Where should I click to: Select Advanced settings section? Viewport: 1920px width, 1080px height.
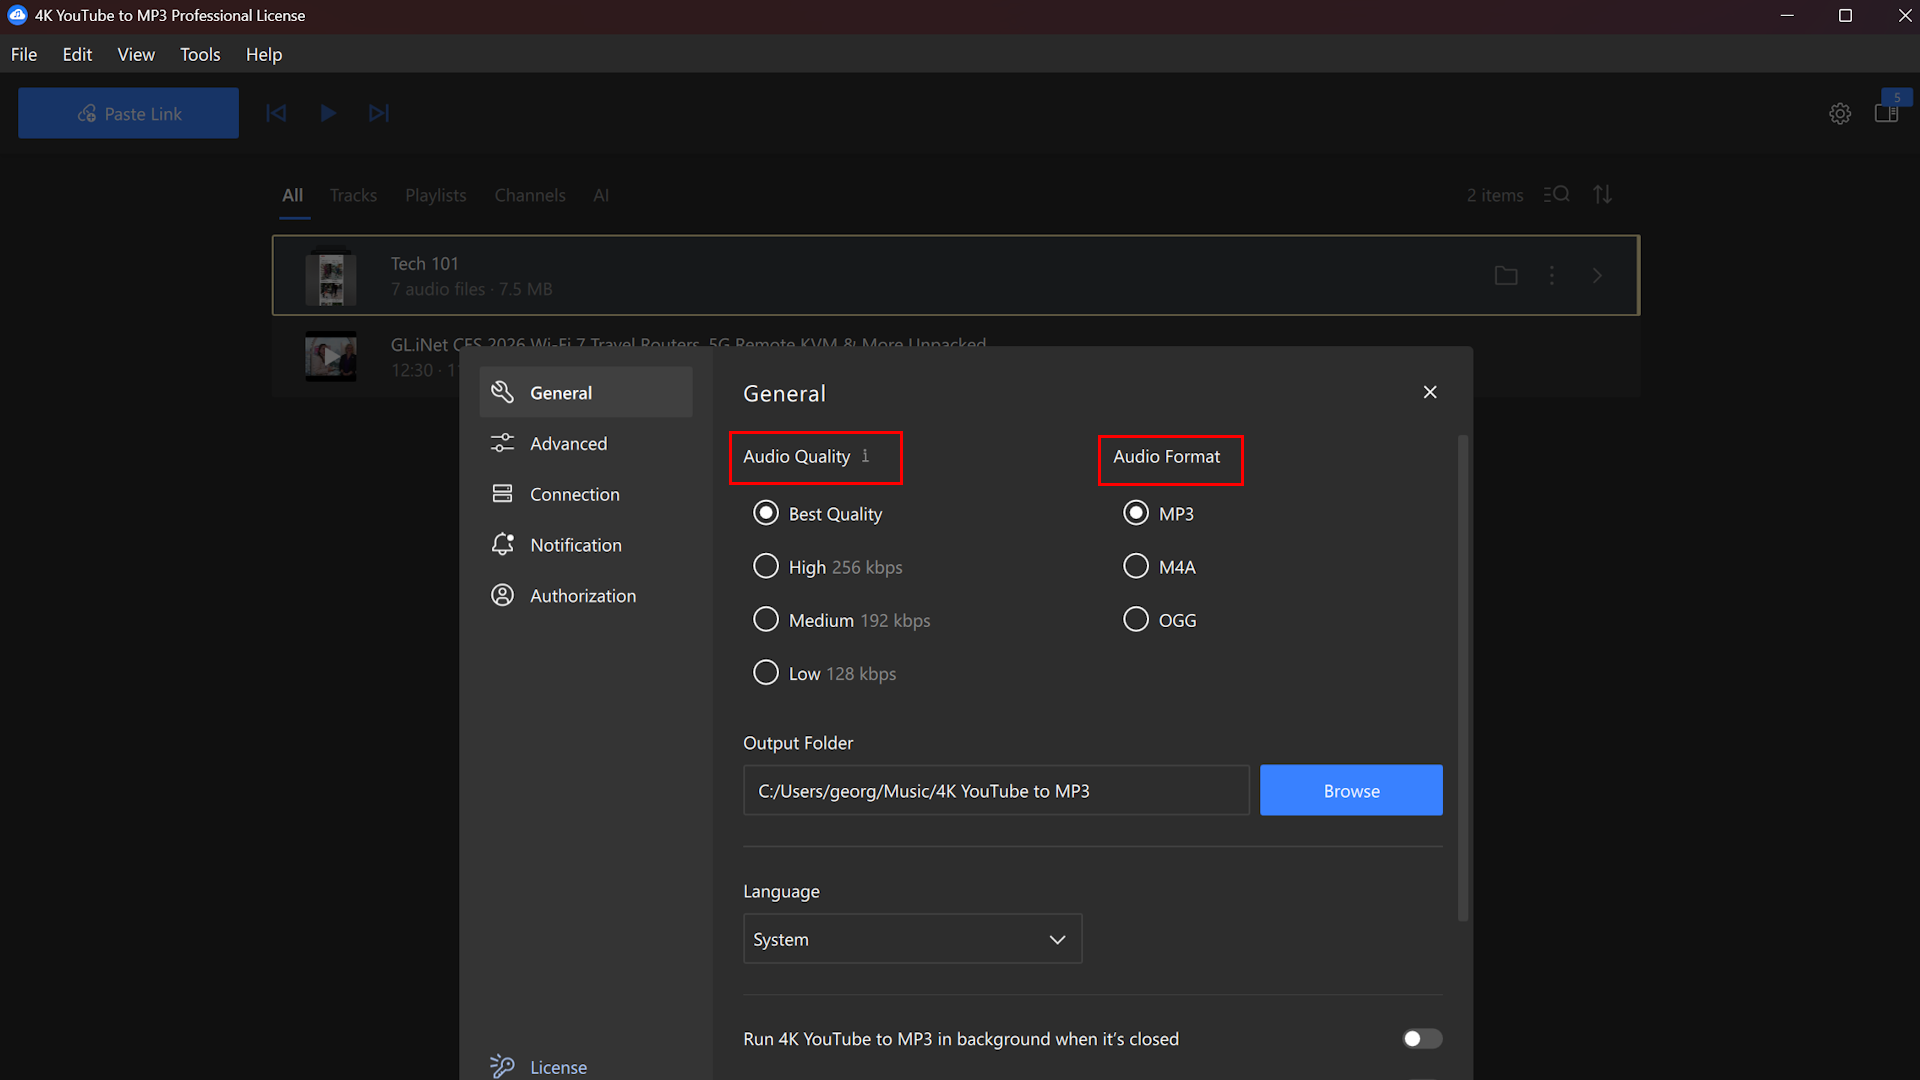(x=586, y=443)
